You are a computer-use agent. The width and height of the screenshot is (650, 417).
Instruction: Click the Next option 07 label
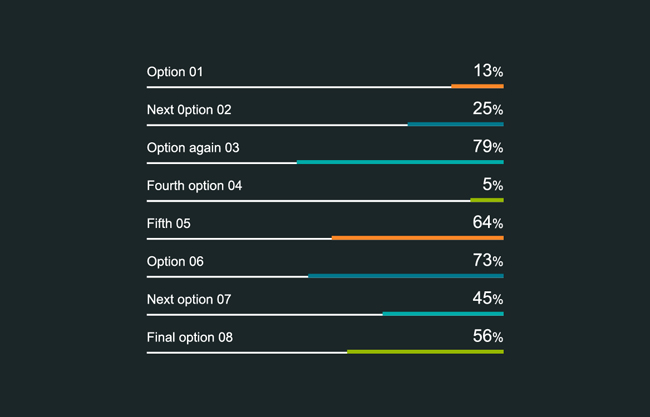189,299
